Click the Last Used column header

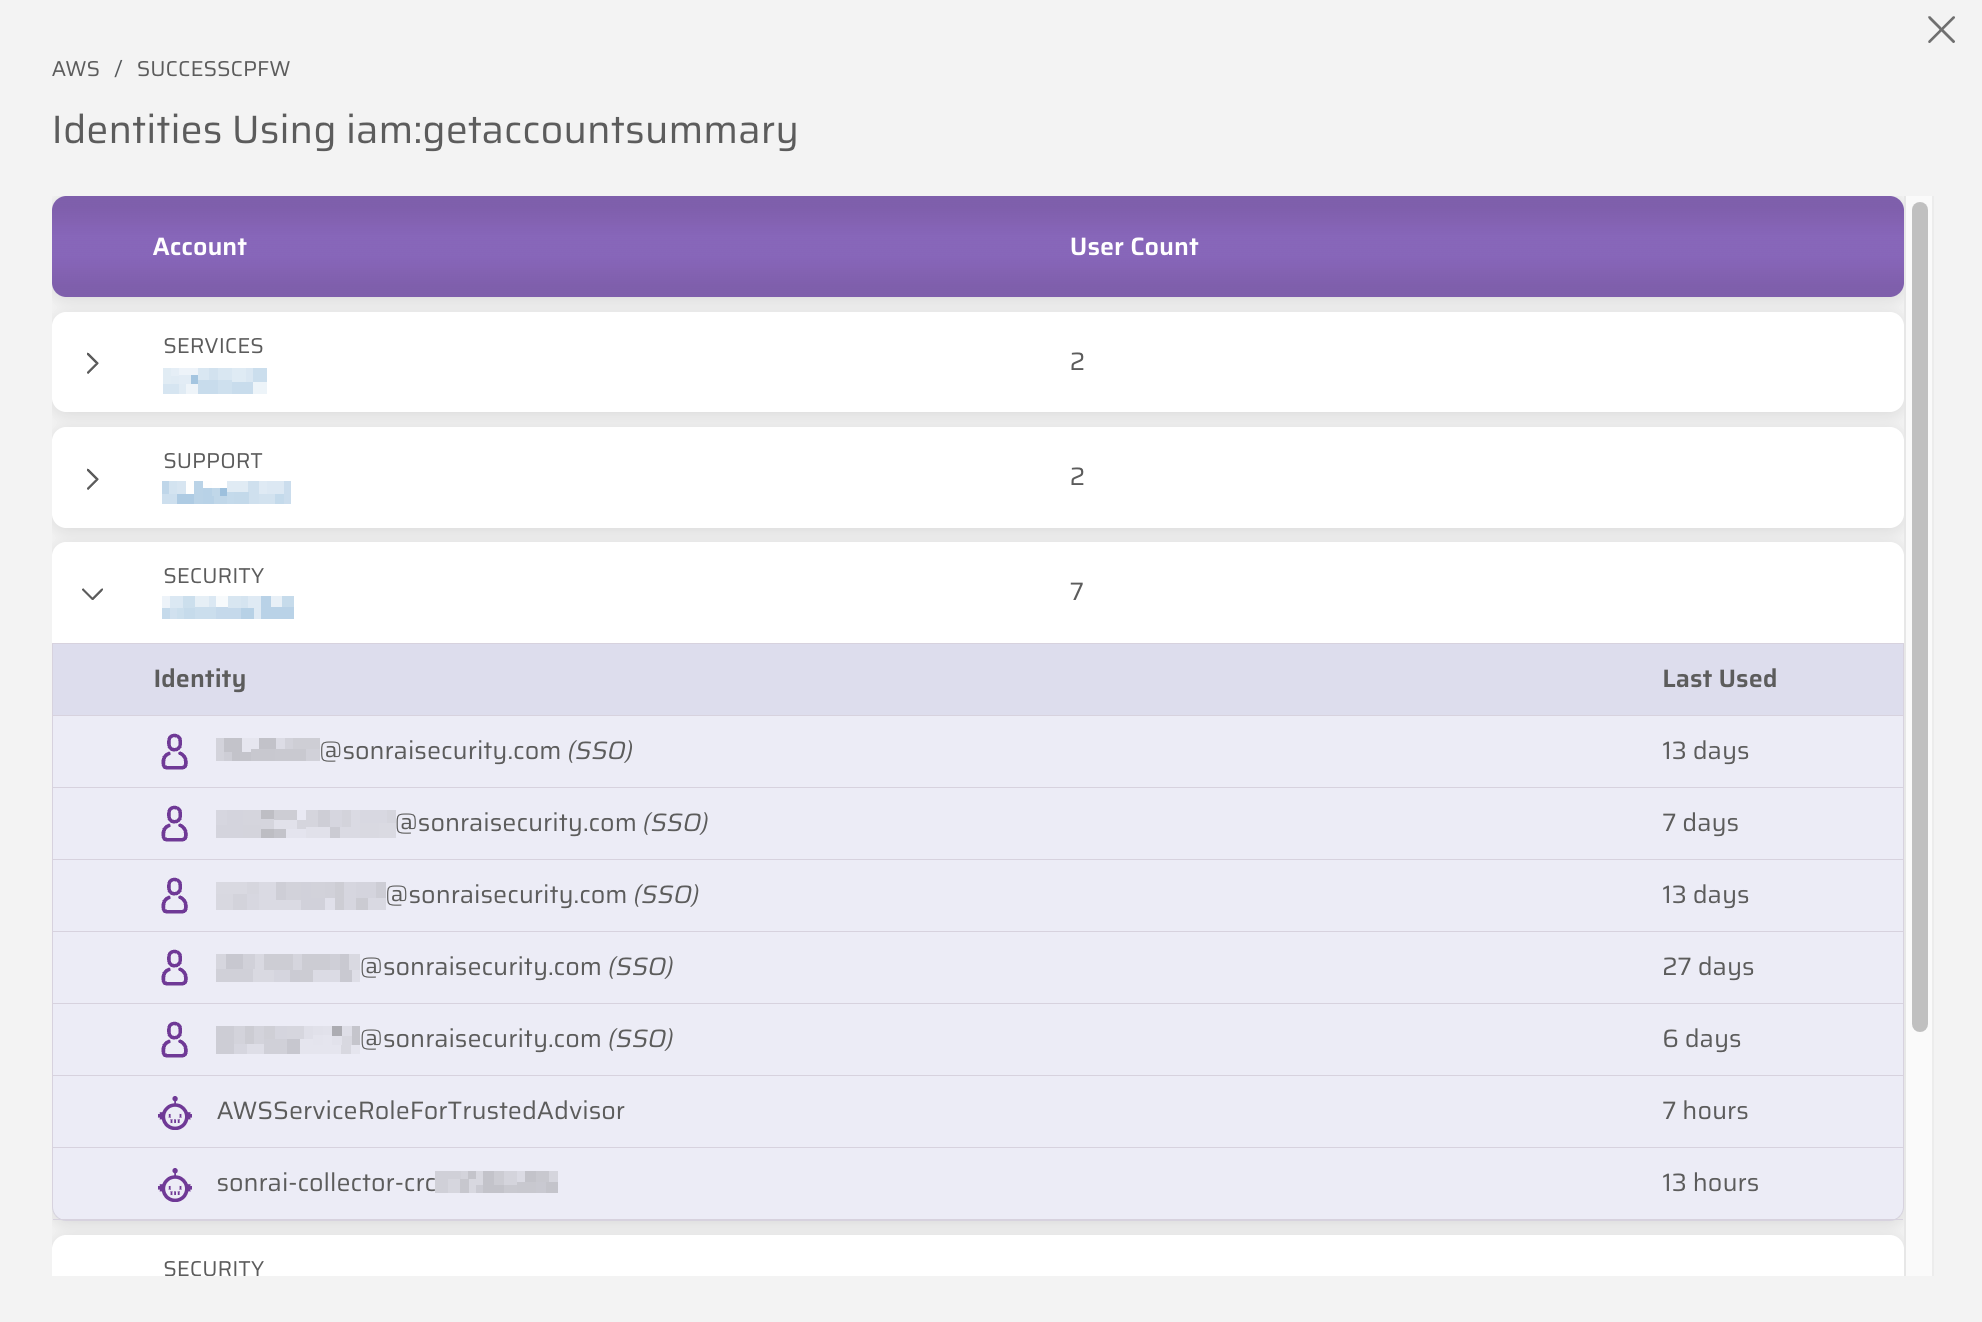(x=1719, y=679)
